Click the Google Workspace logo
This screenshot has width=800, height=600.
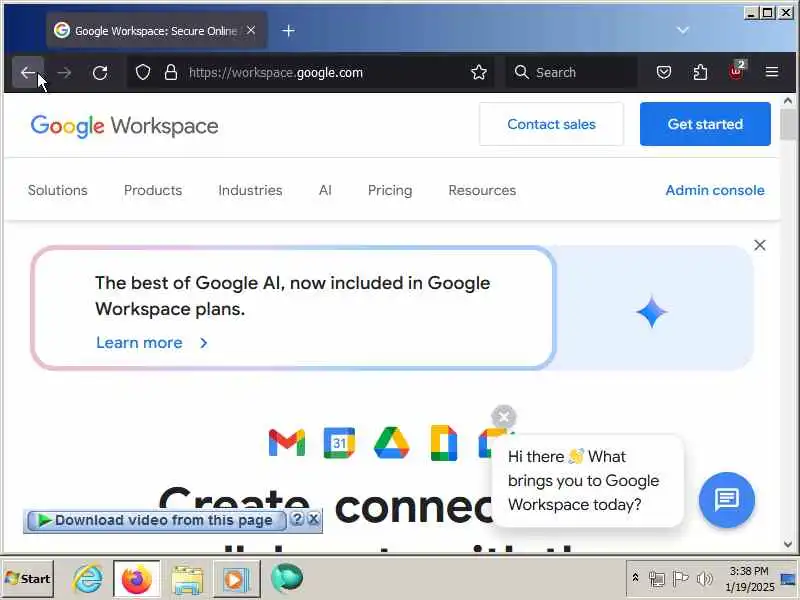coord(124,126)
